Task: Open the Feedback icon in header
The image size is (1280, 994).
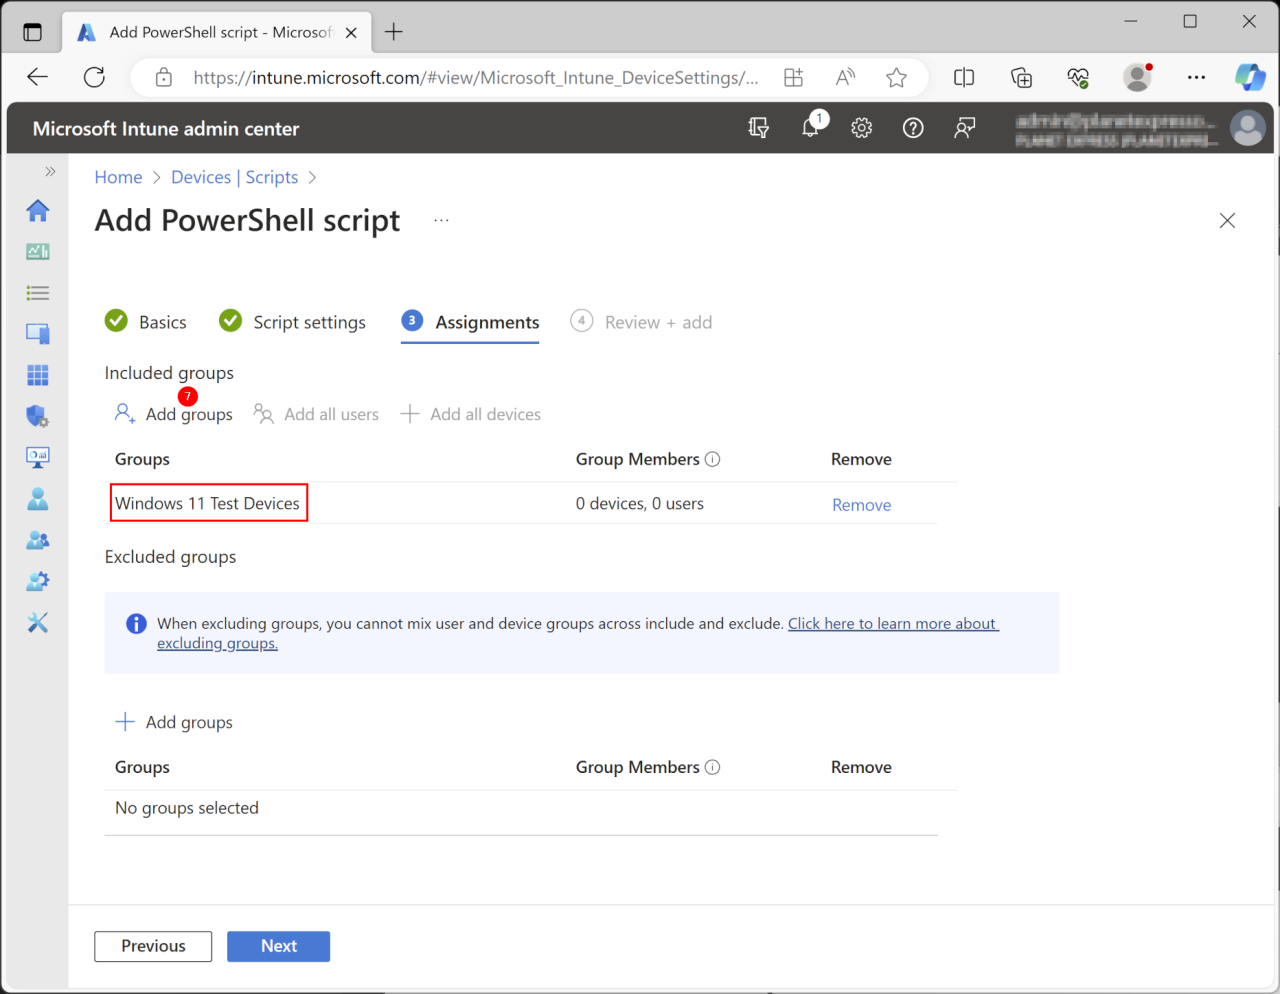Action: point(964,128)
